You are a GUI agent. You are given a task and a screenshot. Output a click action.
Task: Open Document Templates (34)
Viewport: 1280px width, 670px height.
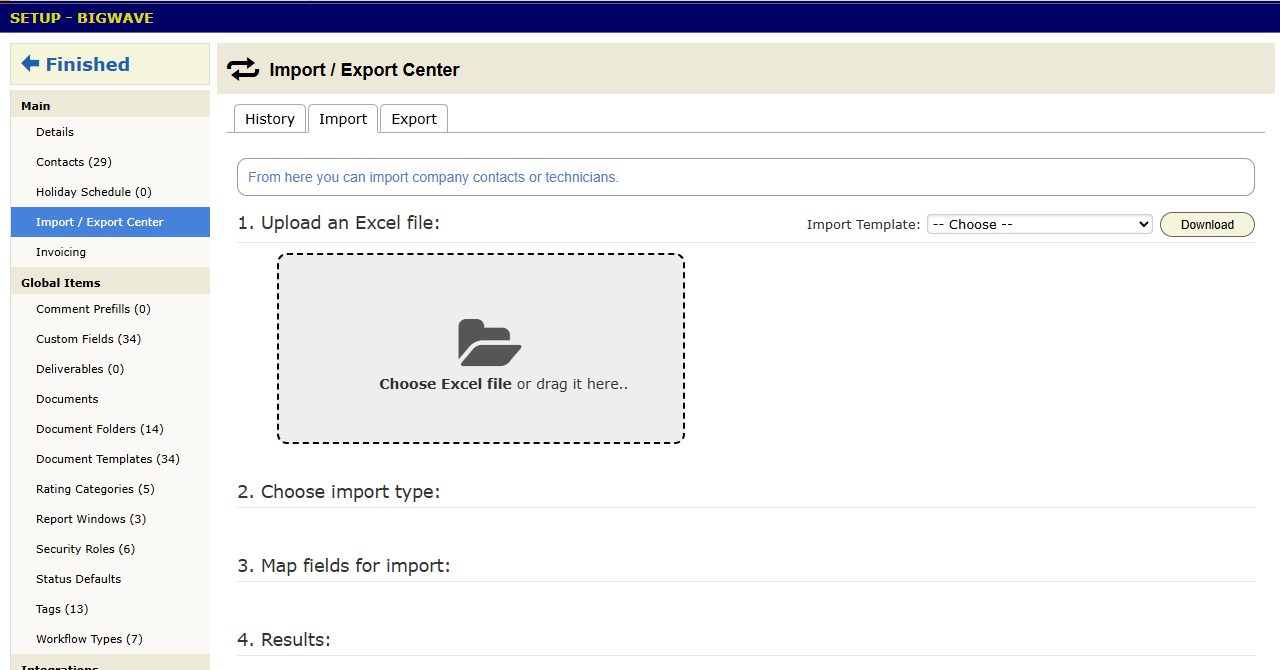(110, 459)
